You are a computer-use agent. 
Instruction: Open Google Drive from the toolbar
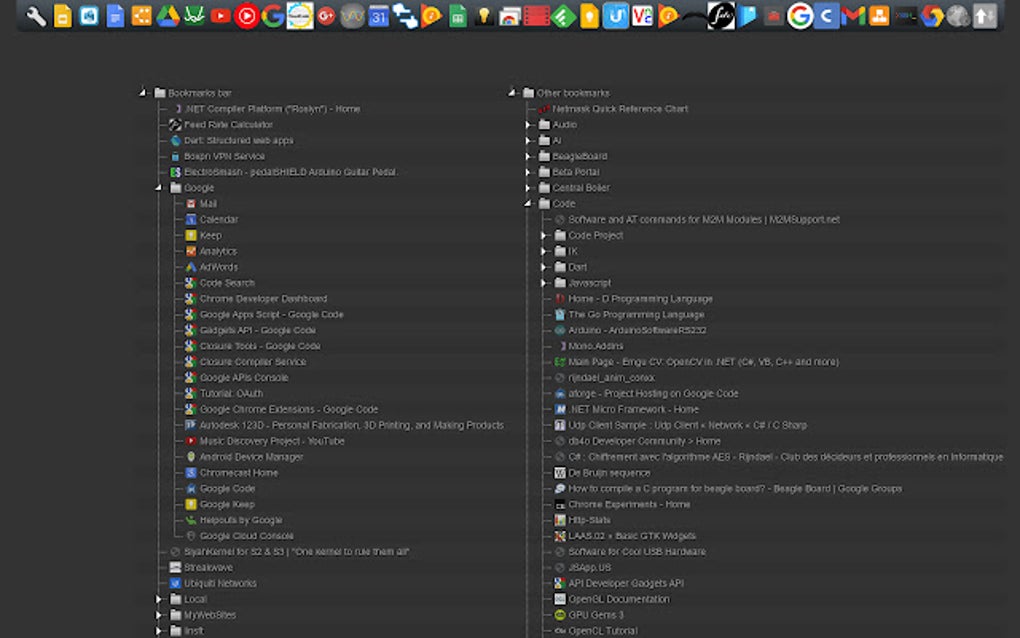tap(167, 16)
